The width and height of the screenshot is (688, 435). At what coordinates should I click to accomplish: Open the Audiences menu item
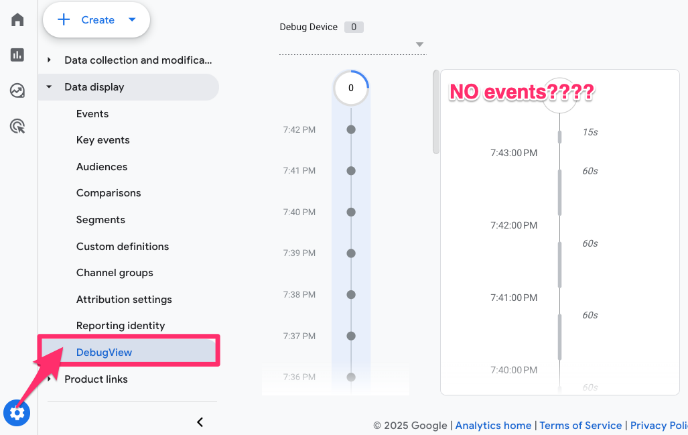click(102, 167)
